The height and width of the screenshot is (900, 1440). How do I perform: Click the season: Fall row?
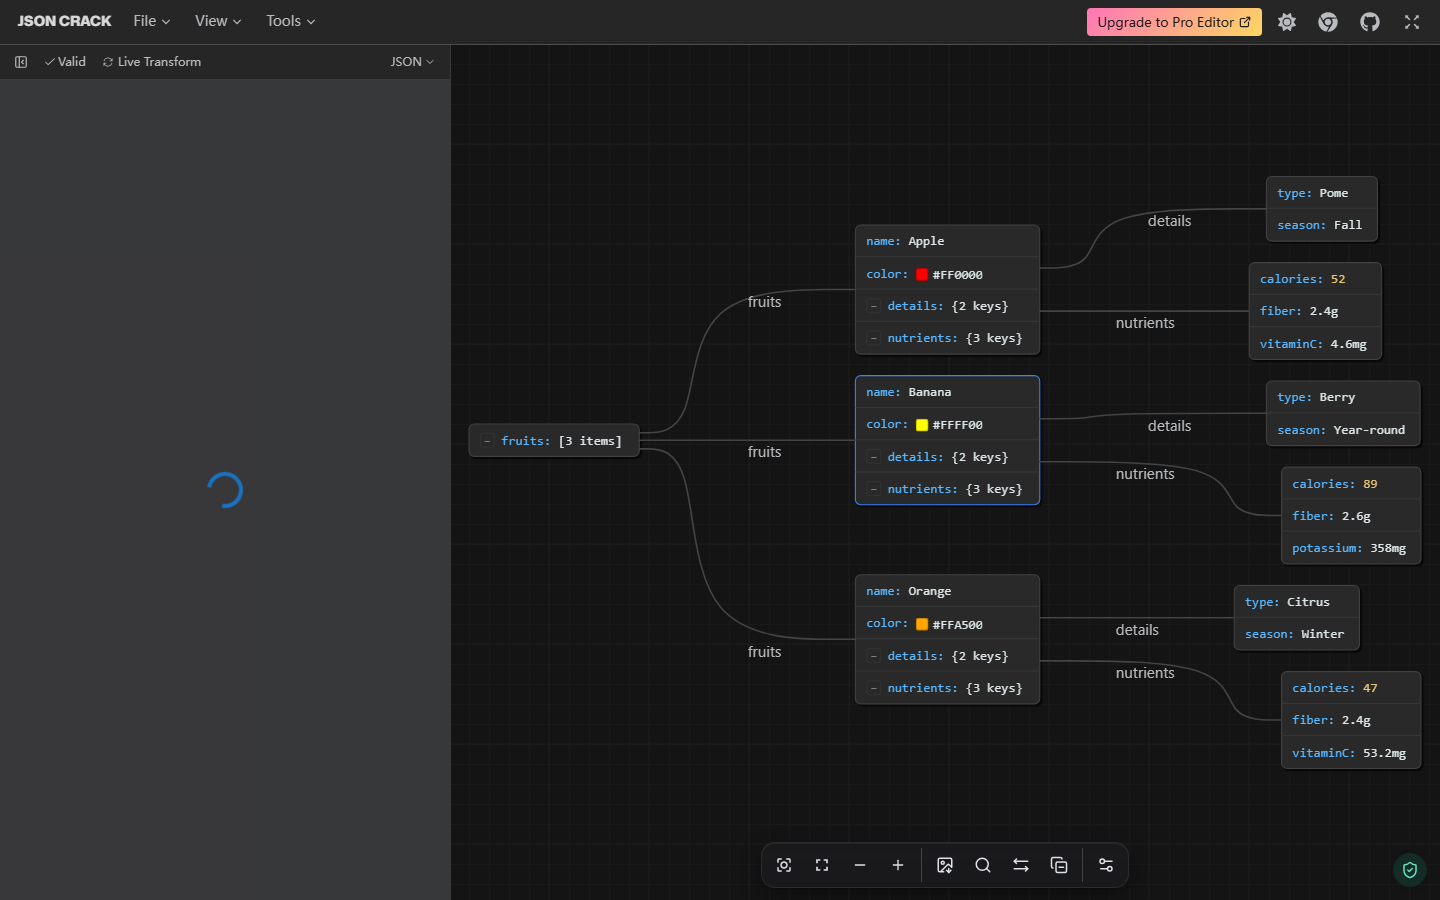[x=1322, y=225]
